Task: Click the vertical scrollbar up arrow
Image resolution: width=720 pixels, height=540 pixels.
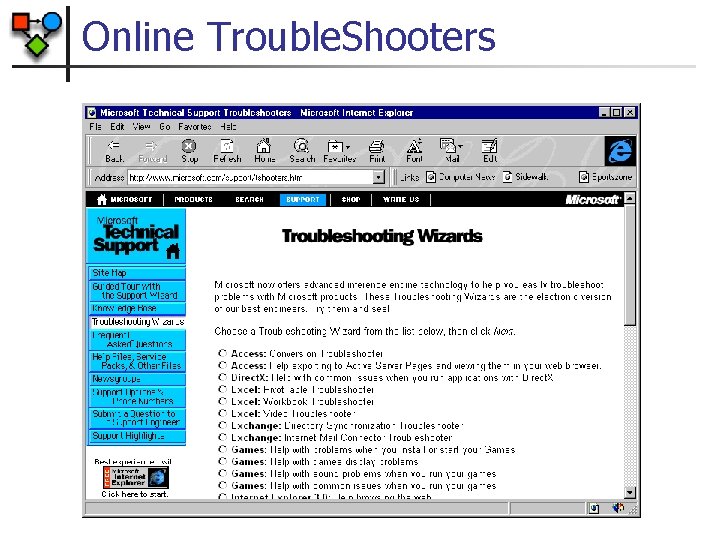Action: point(630,198)
